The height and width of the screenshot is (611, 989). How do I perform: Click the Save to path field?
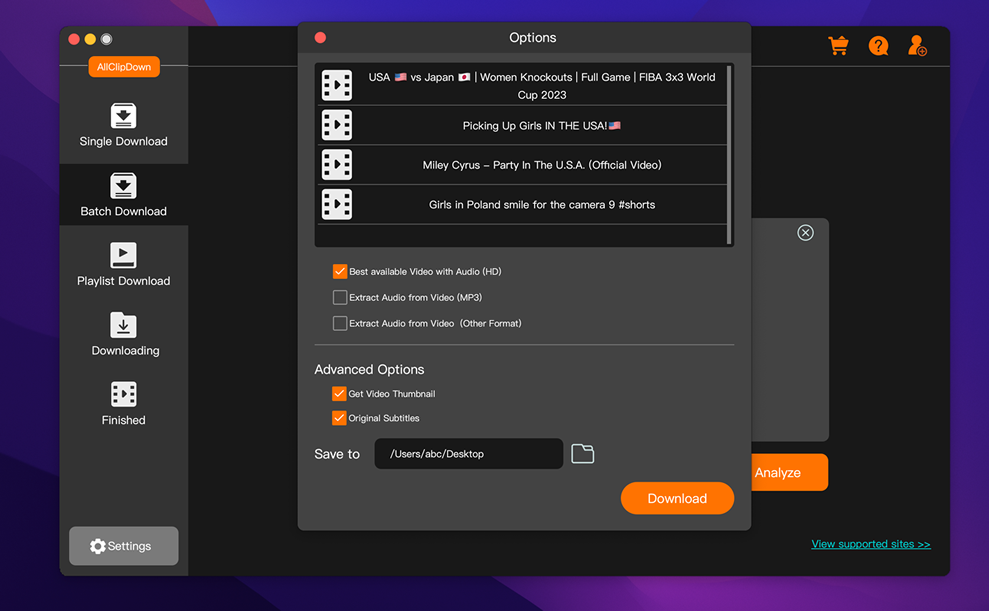469,453
